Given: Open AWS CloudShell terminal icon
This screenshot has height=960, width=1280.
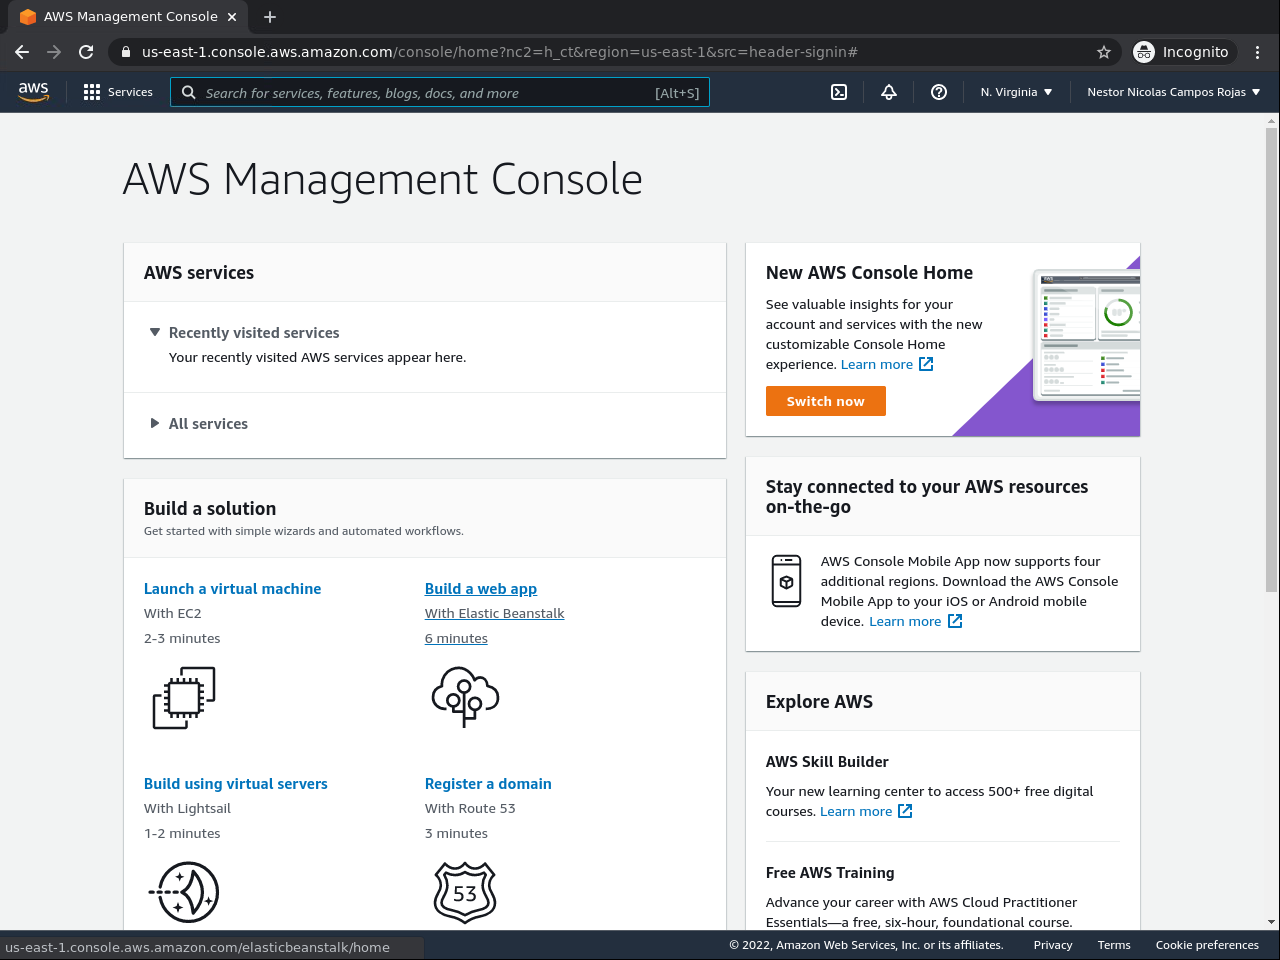Looking at the screenshot, I should click(x=839, y=92).
